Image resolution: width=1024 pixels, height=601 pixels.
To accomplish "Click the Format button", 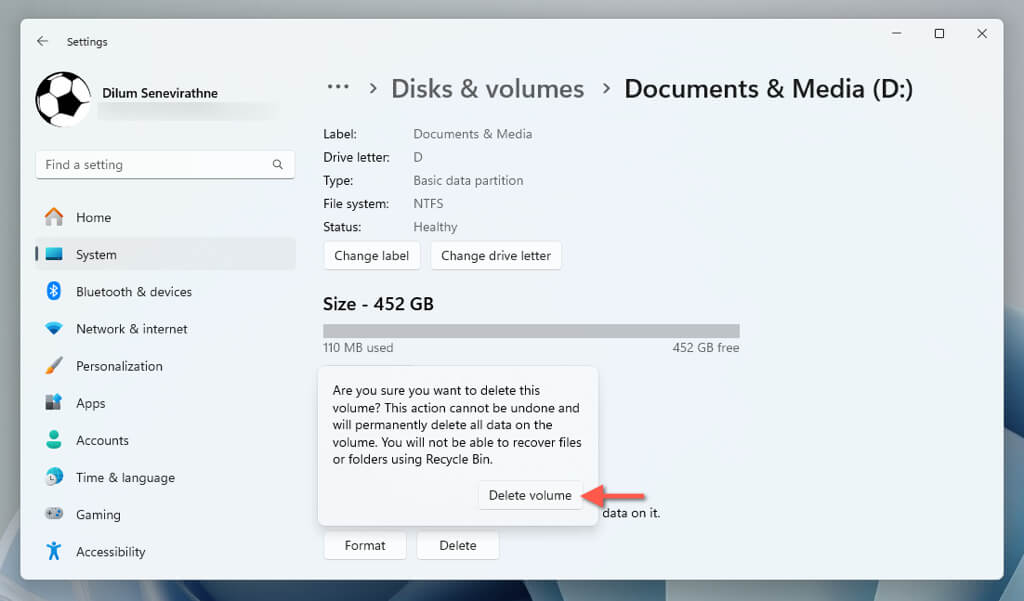I will 365,546.
